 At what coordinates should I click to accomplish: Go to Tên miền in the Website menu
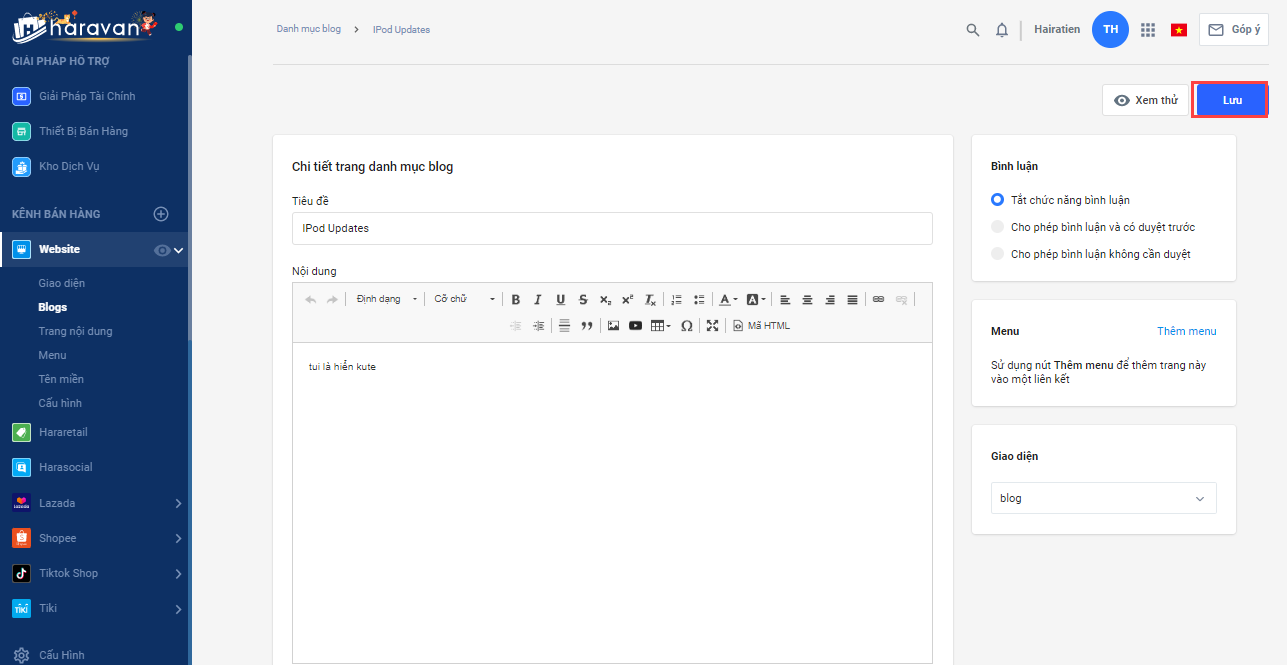click(61, 379)
